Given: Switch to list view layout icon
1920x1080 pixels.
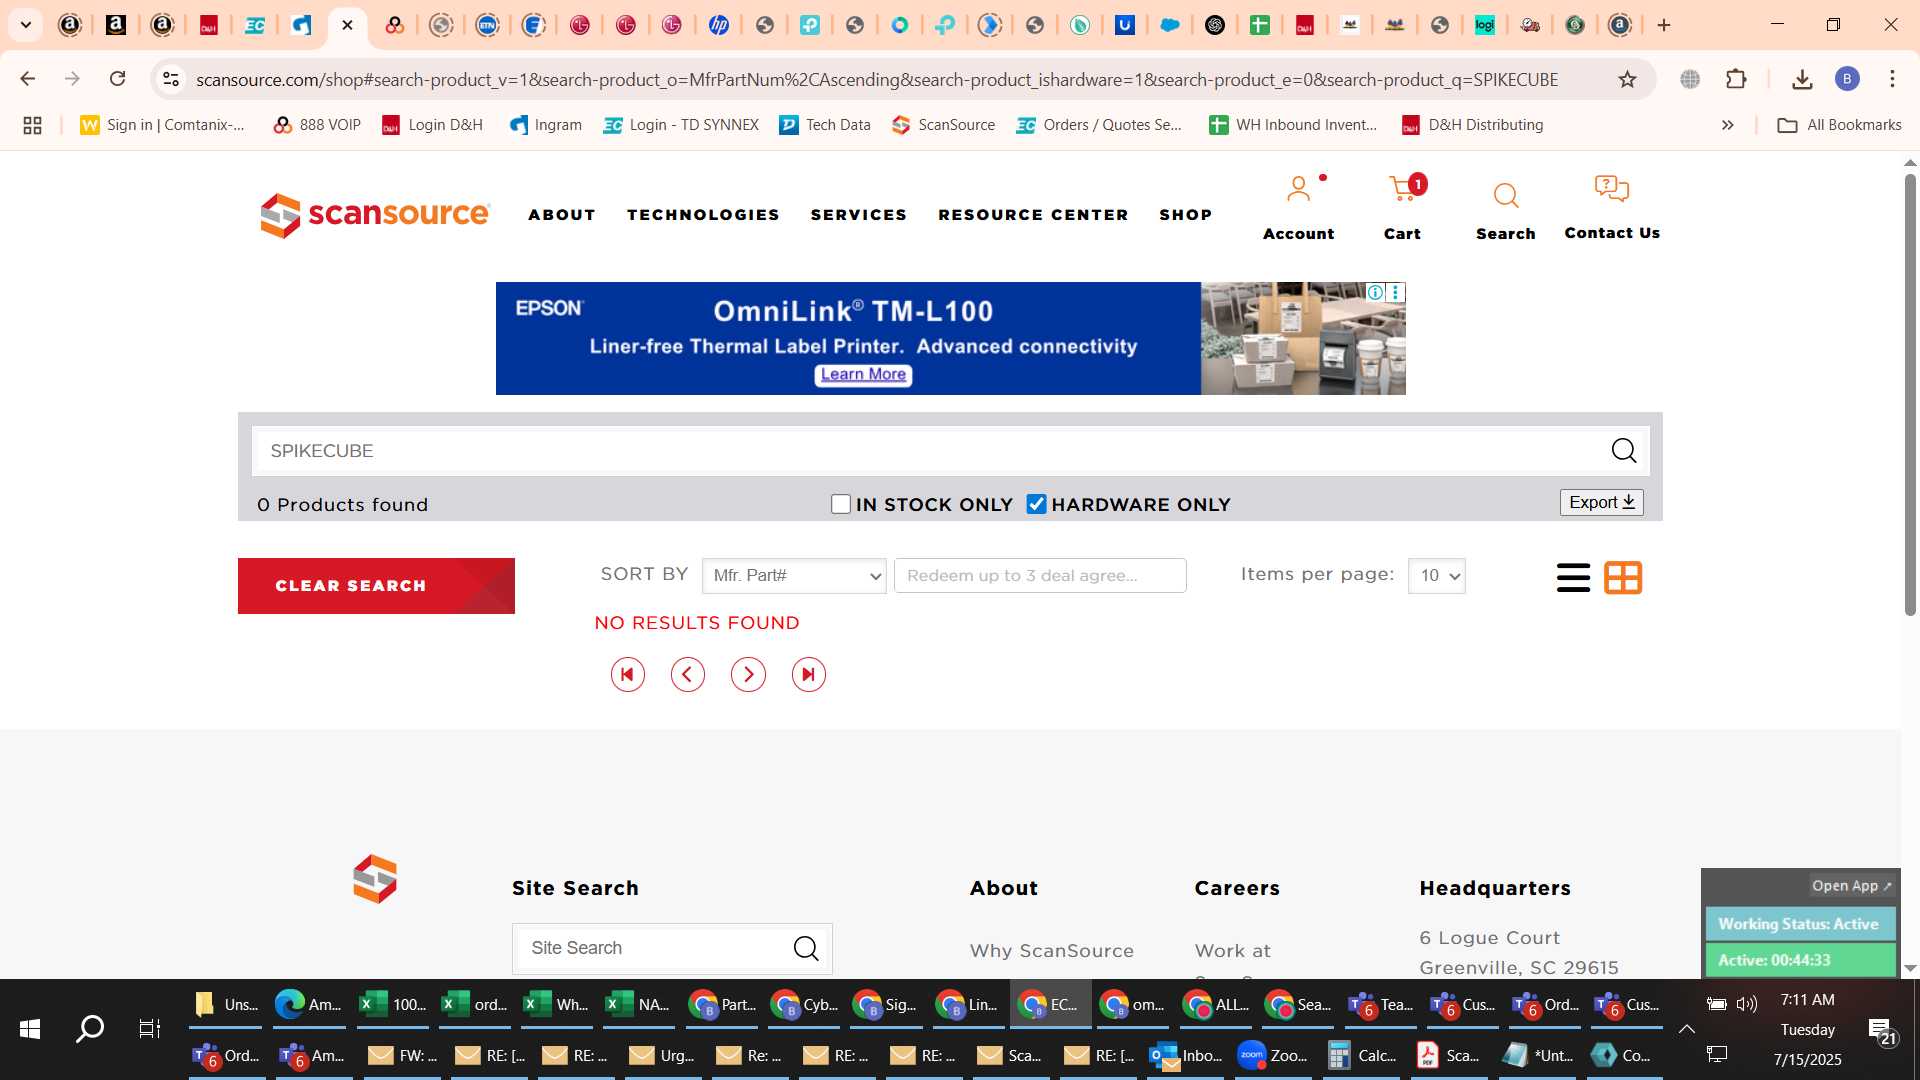Looking at the screenshot, I should [x=1573, y=578].
